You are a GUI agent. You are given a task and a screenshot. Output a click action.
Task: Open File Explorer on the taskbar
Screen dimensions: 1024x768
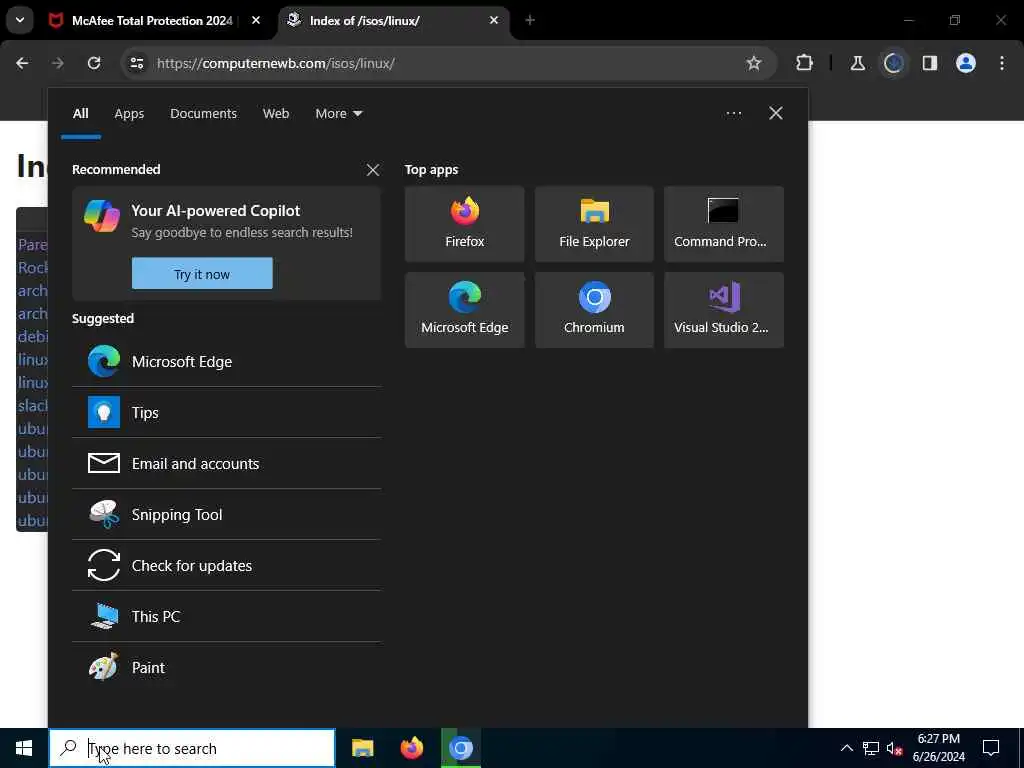tap(362, 748)
